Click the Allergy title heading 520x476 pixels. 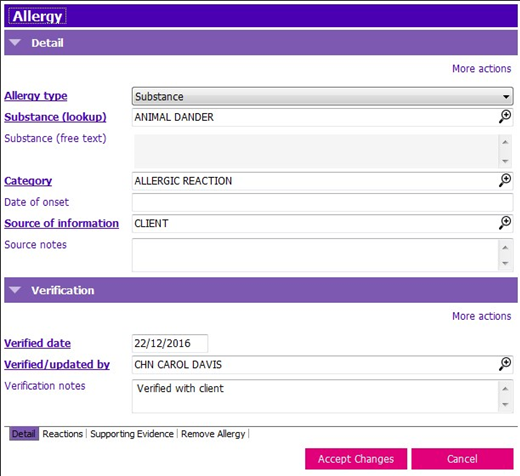(x=37, y=16)
